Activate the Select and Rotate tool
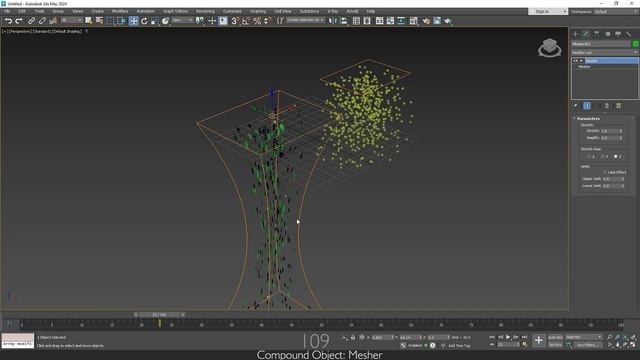 click(x=144, y=20)
